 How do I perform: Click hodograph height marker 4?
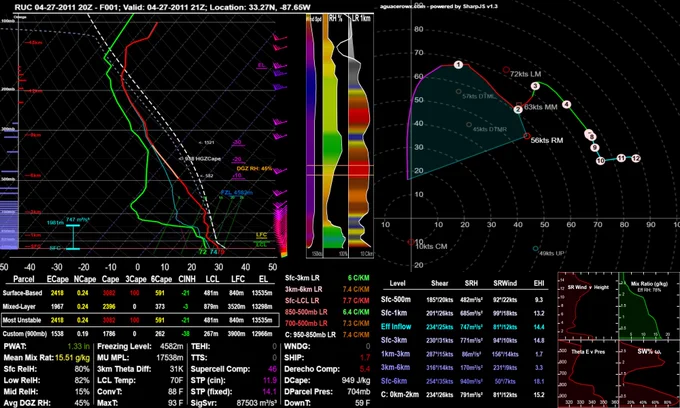click(x=566, y=104)
